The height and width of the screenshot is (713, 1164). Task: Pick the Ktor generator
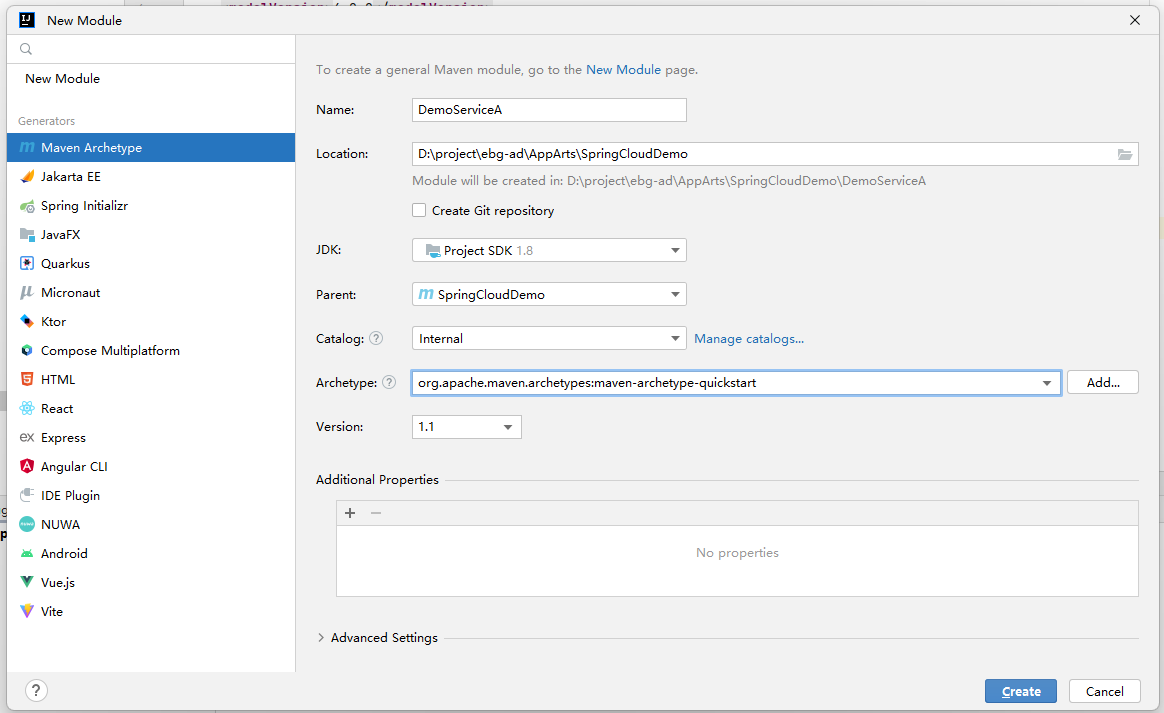(x=53, y=322)
